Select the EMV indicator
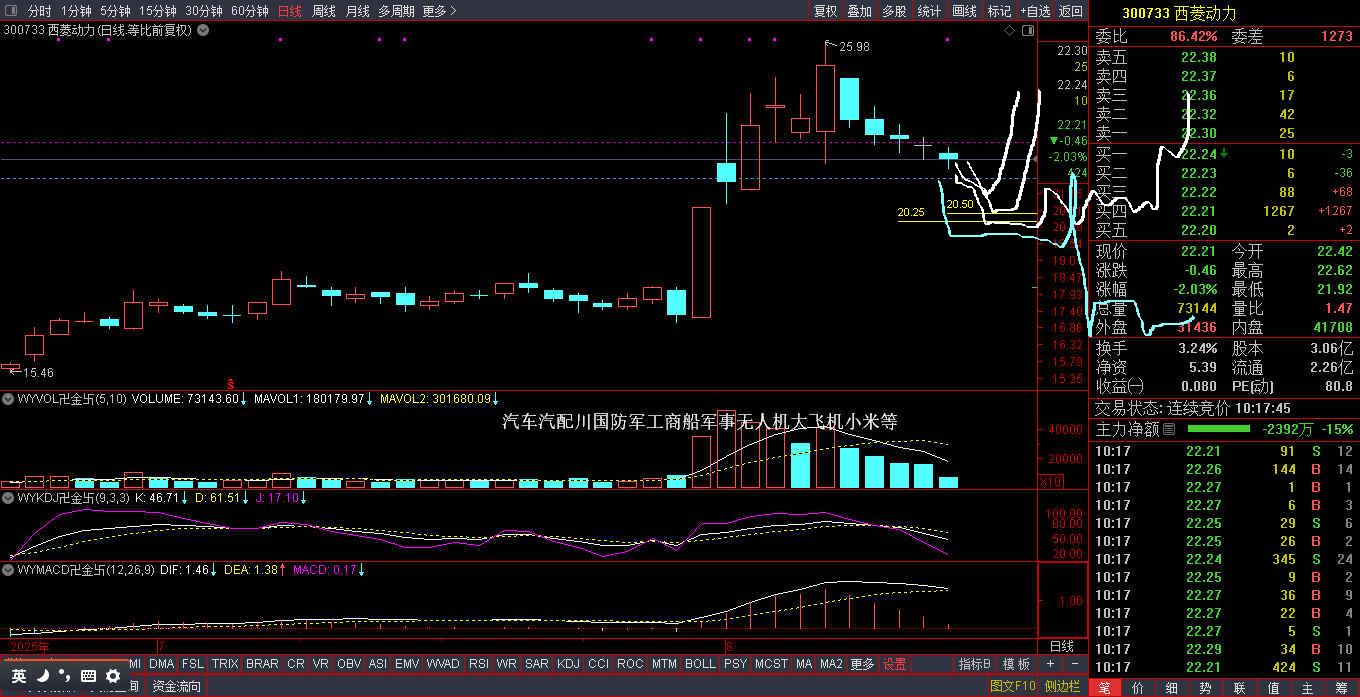1360x697 pixels. coord(407,663)
